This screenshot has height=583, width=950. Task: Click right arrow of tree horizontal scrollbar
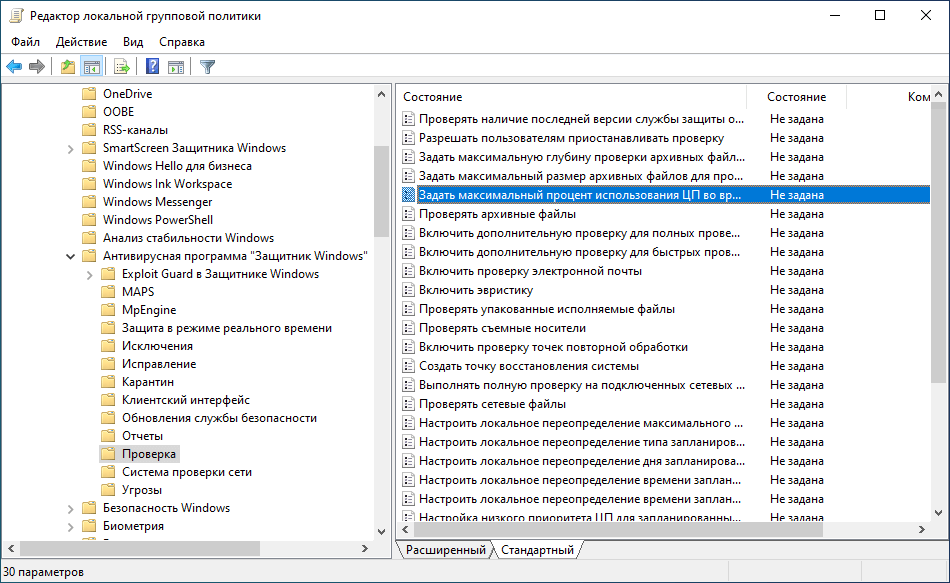coord(365,548)
